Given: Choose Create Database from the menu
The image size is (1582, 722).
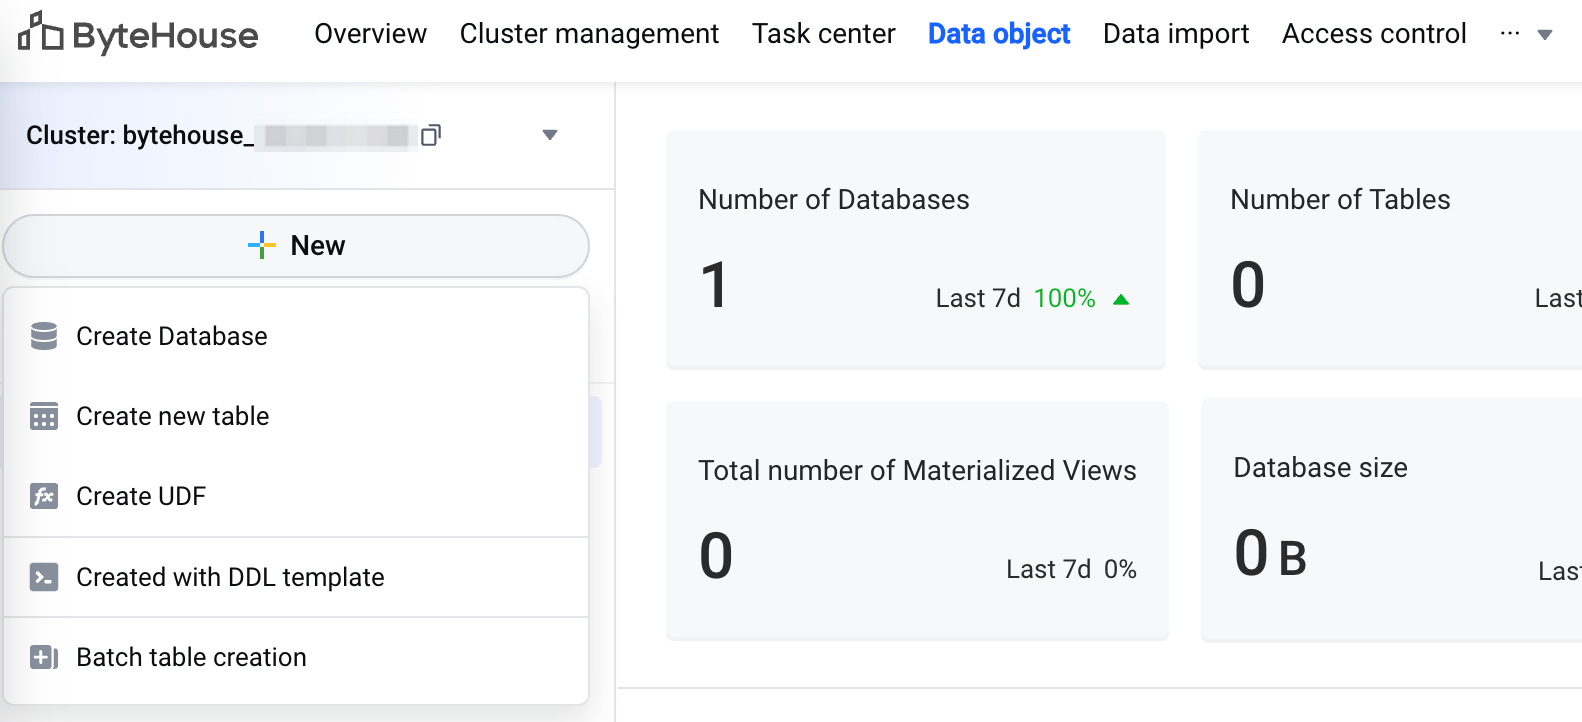Looking at the screenshot, I should click(172, 336).
